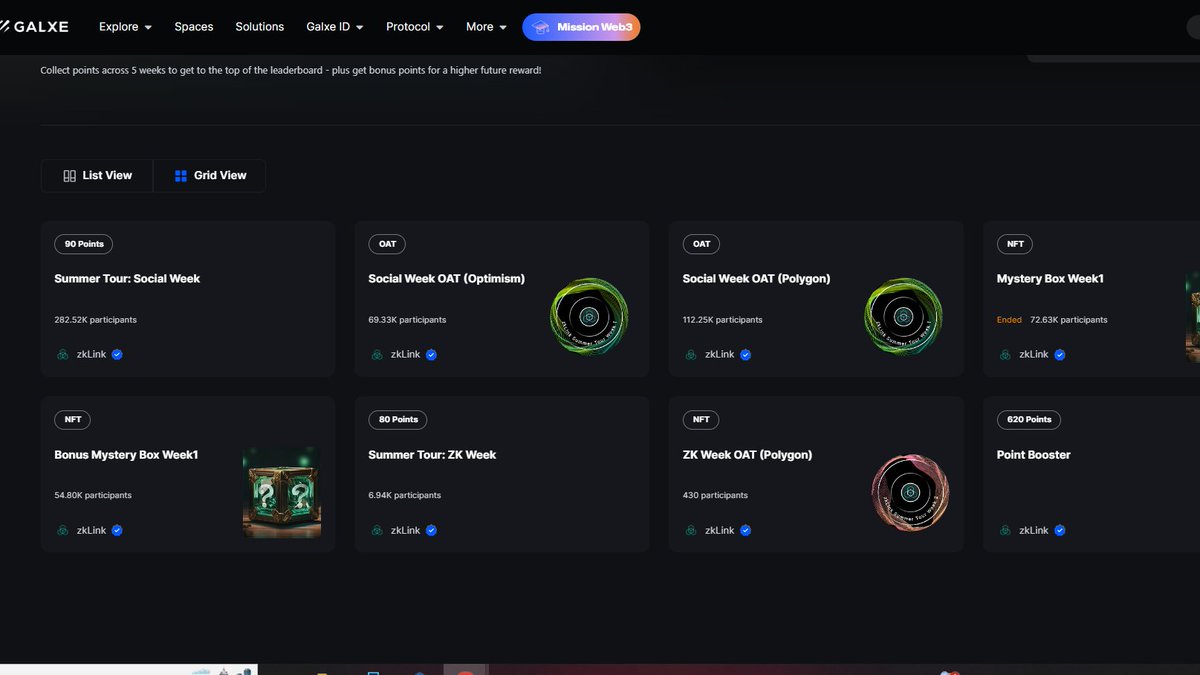Screen dimensions: 1200x675
Task: Open the More dropdown menu
Action: (486, 27)
